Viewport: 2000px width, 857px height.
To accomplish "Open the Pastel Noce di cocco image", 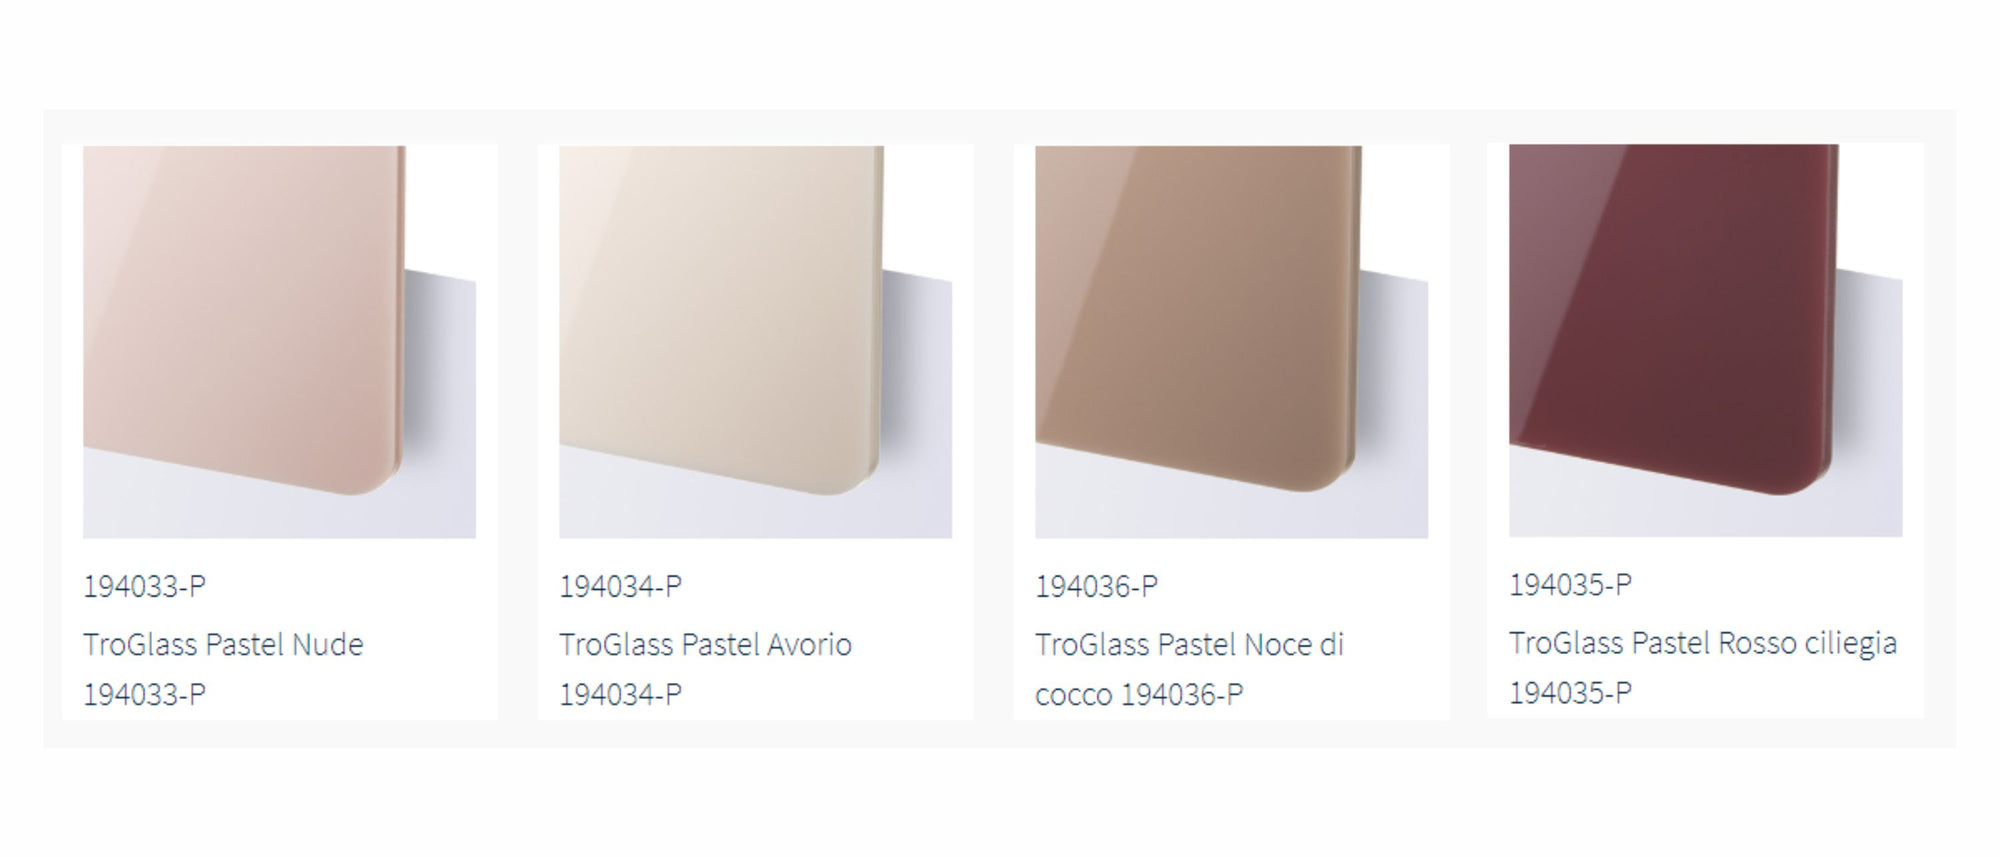I will [x=1231, y=342].
